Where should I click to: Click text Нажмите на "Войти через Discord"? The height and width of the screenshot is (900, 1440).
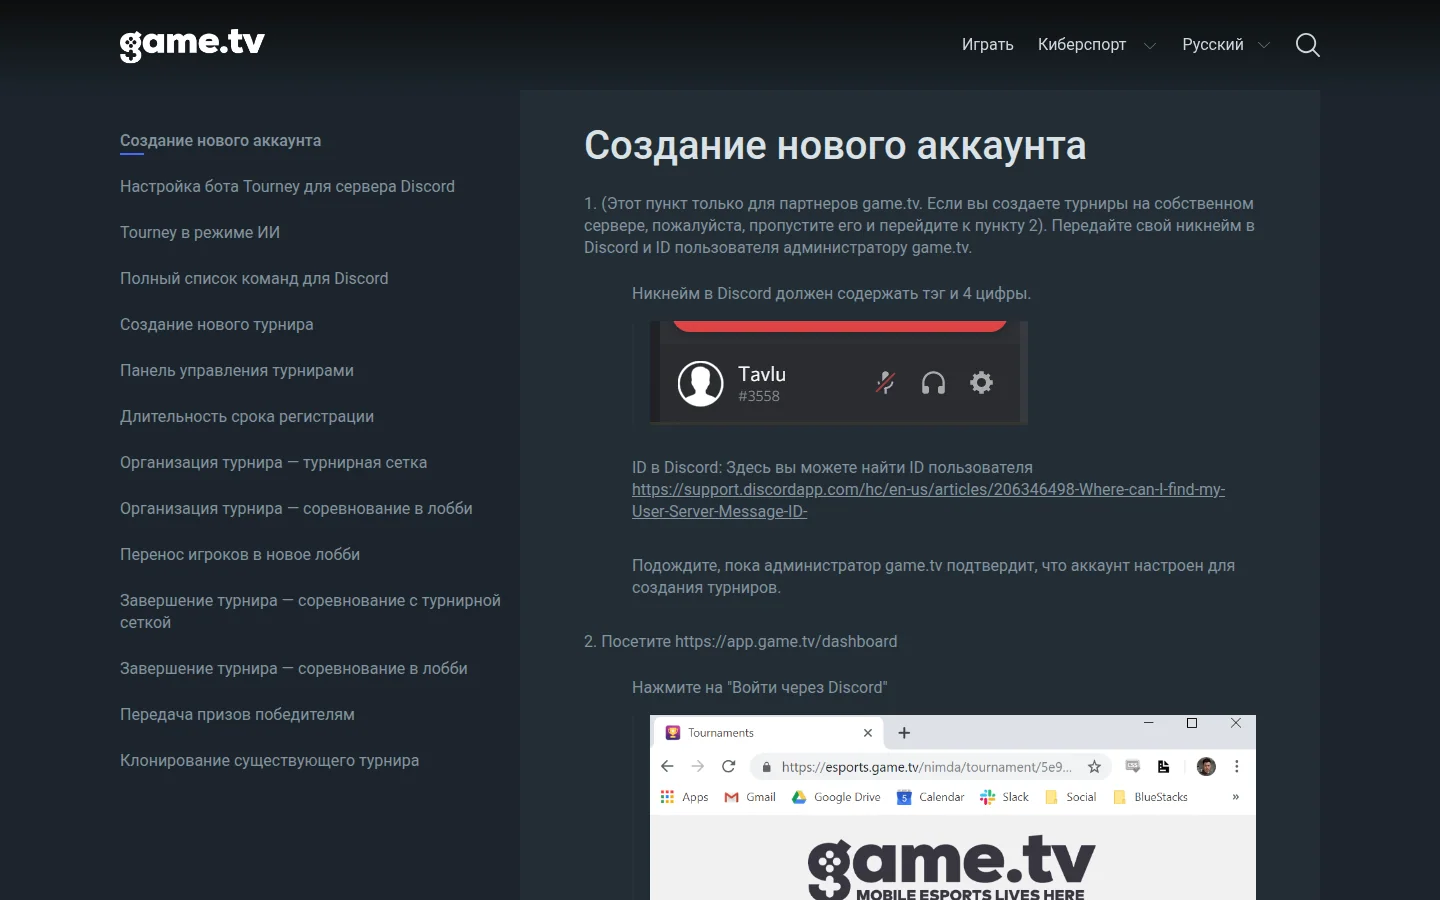pyautogui.click(x=759, y=688)
